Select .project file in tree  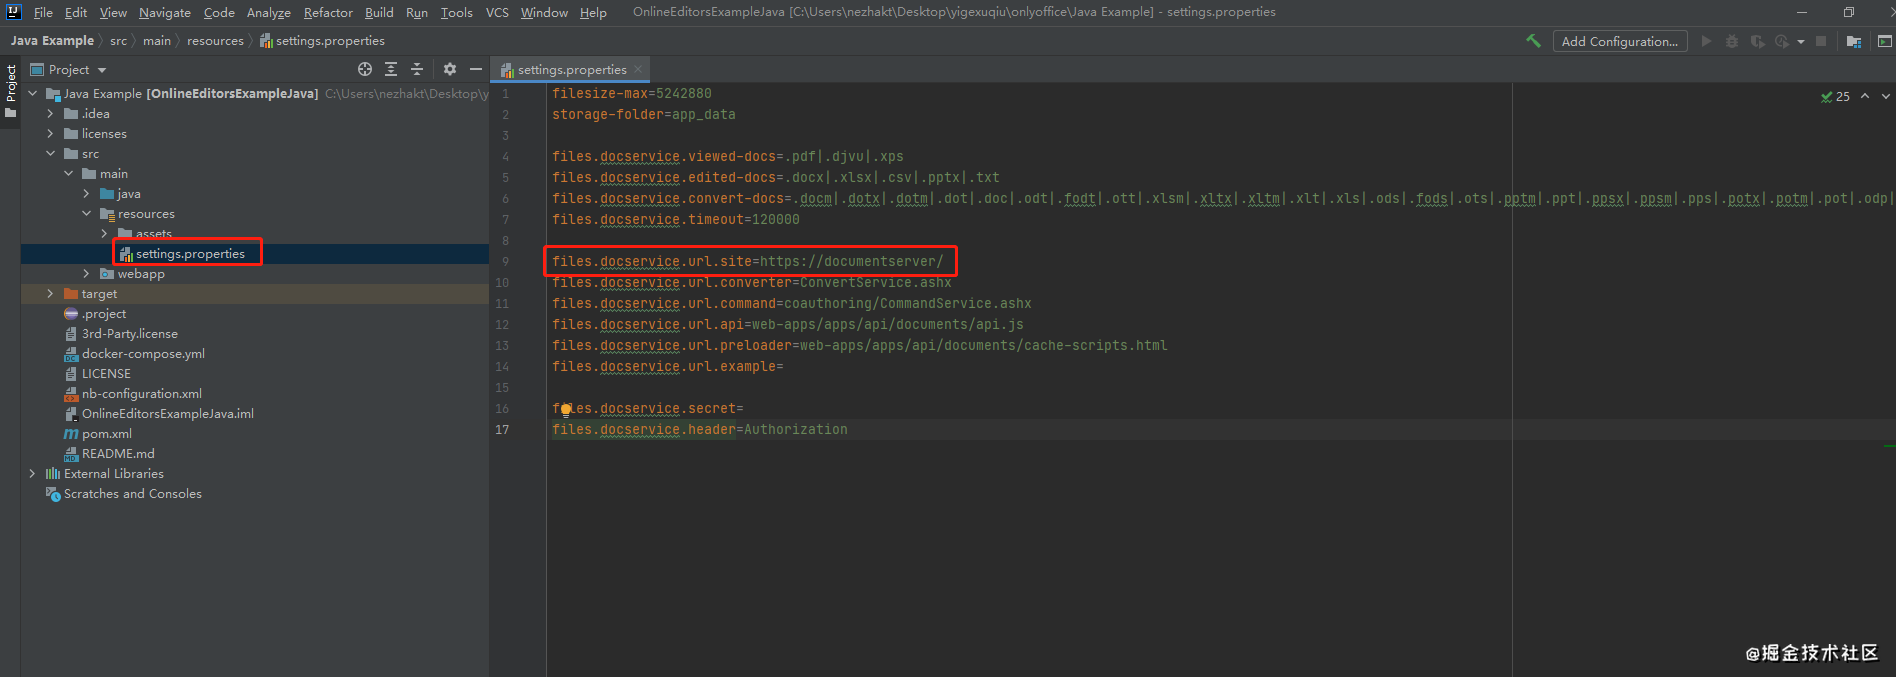tap(104, 313)
